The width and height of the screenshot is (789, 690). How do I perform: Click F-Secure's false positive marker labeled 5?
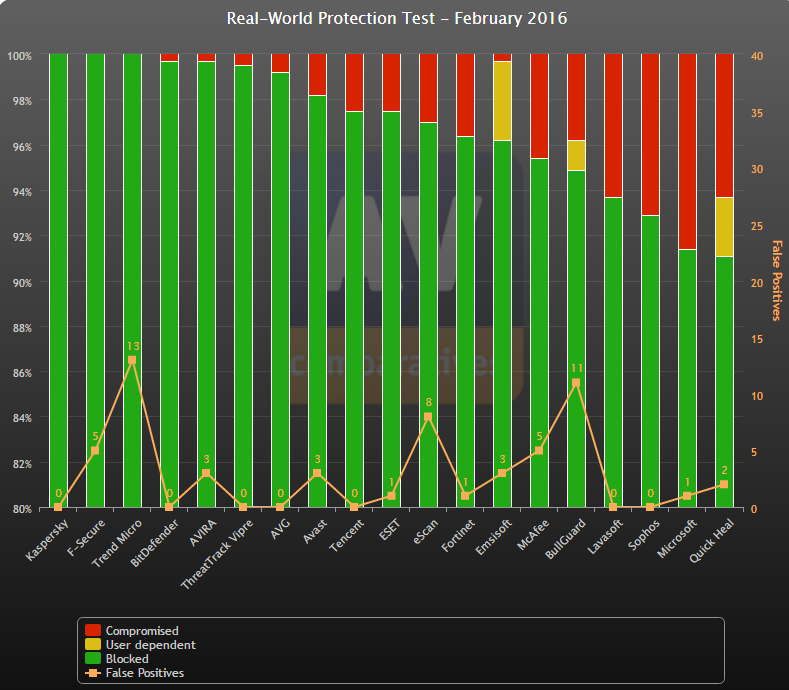tap(95, 450)
